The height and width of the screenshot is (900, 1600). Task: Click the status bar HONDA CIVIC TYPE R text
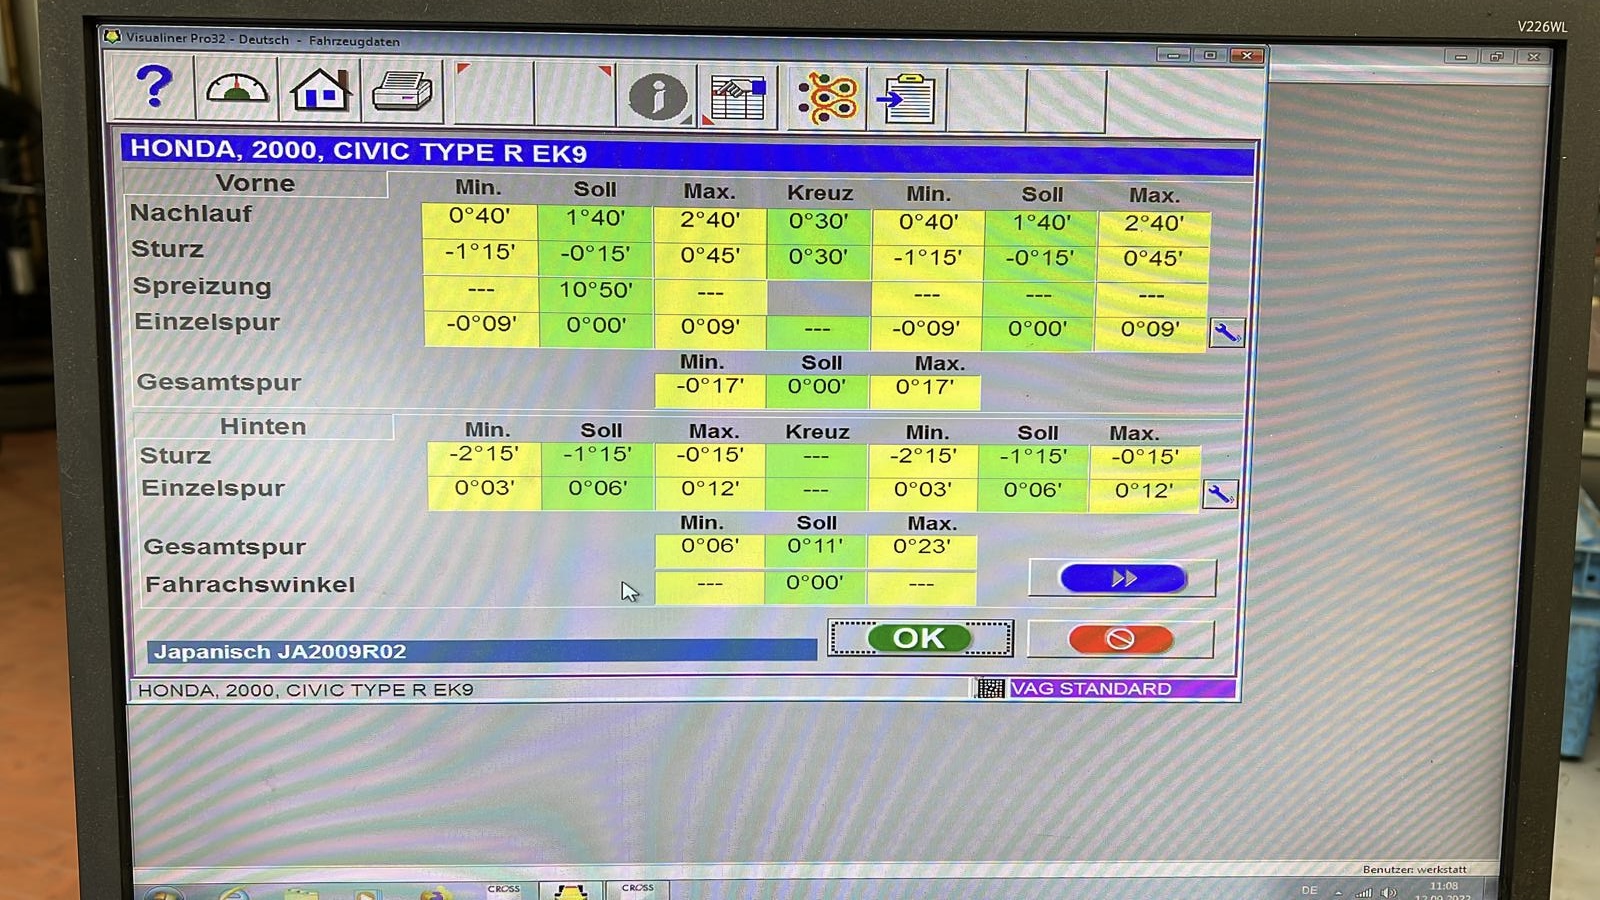tap(305, 690)
